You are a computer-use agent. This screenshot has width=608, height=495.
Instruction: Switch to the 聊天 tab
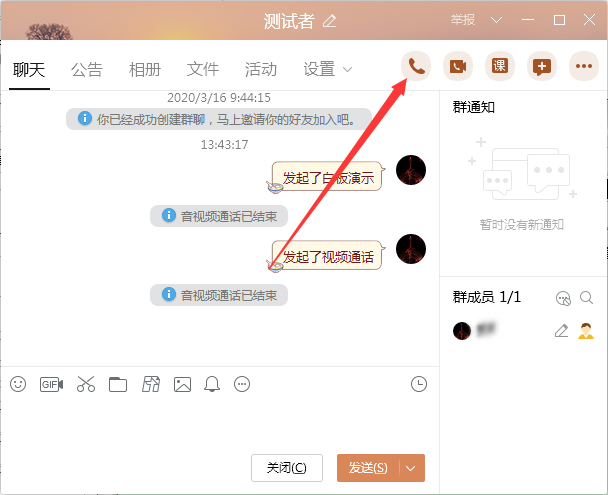(29, 70)
